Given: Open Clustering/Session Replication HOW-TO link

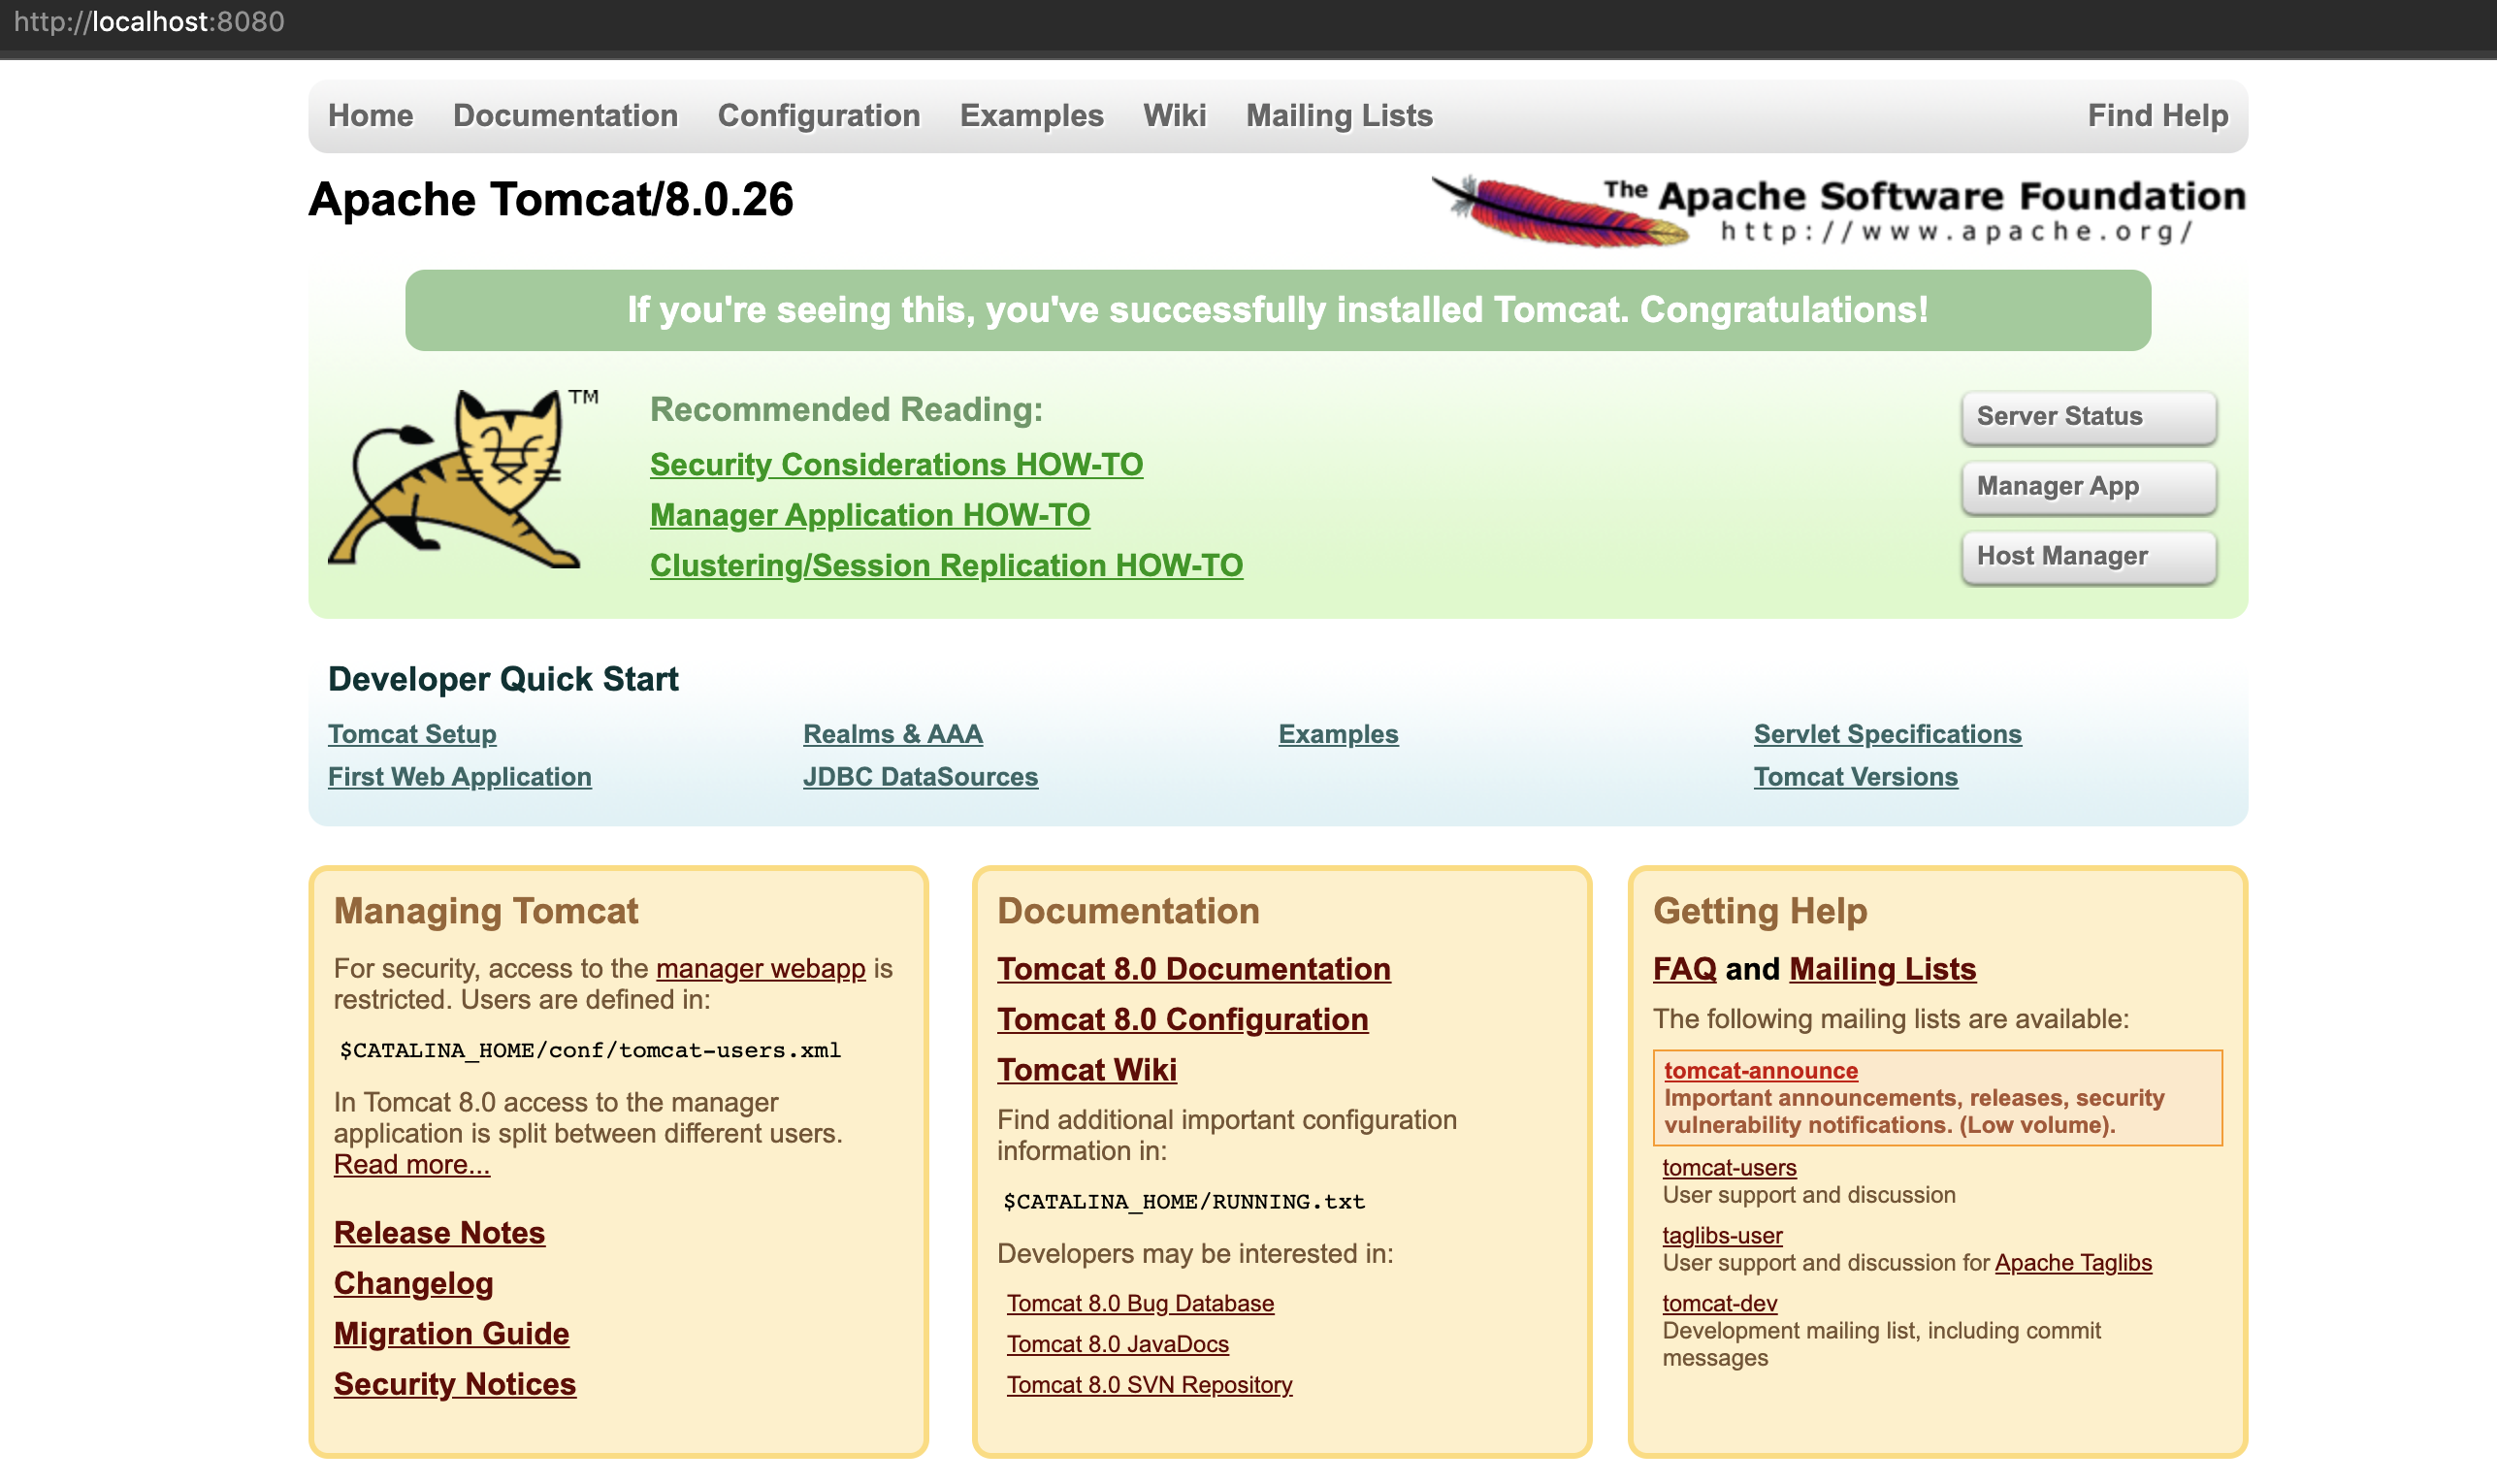Looking at the screenshot, I should pyautogui.click(x=945, y=566).
